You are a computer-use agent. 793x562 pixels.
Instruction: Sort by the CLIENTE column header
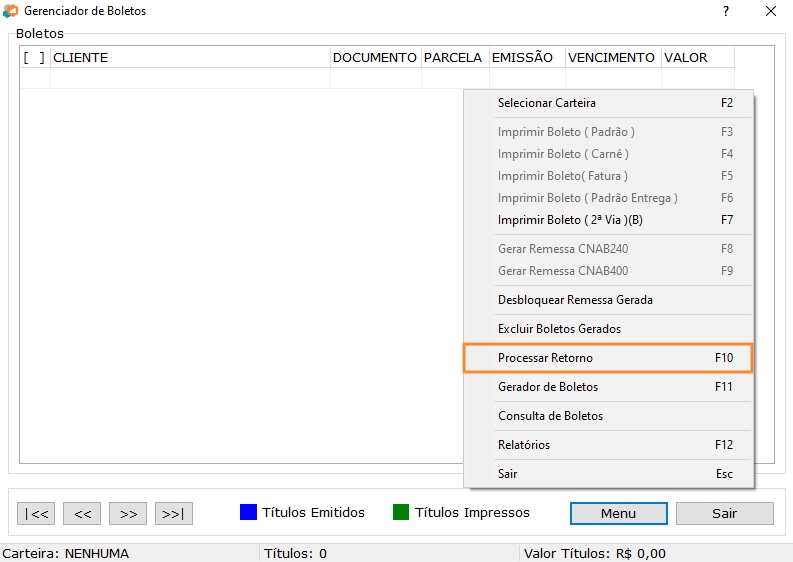[190, 58]
